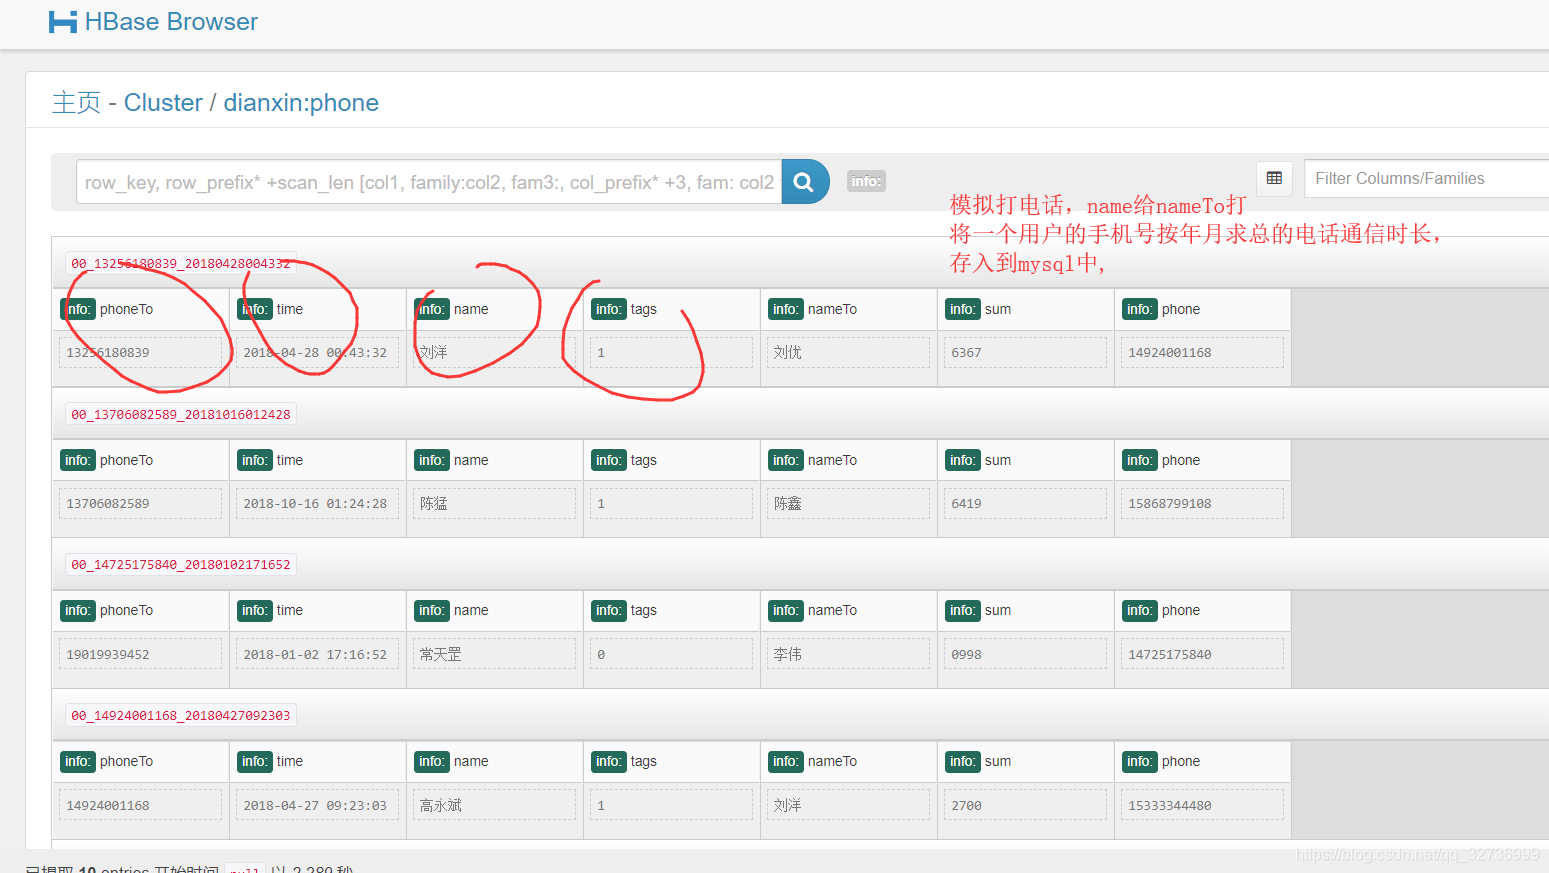The image size is (1549, 873).
Task: Click info: phoneTo header in the 13706082589 row
Action: tap(107, 460)
